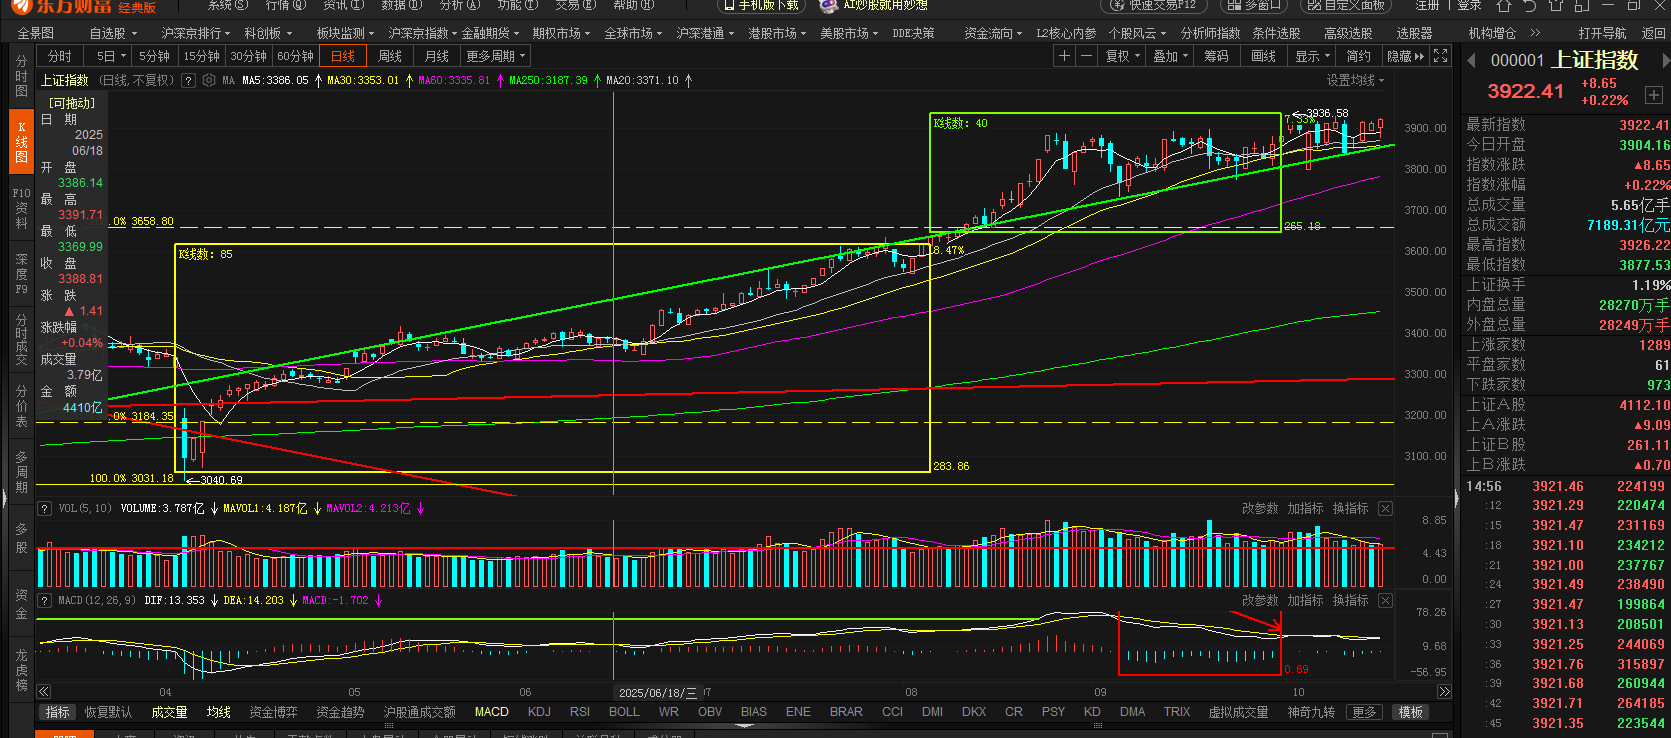Zoom in chart with plus icon
This screenshot has height=738, width=1671.
point(1065,56)
